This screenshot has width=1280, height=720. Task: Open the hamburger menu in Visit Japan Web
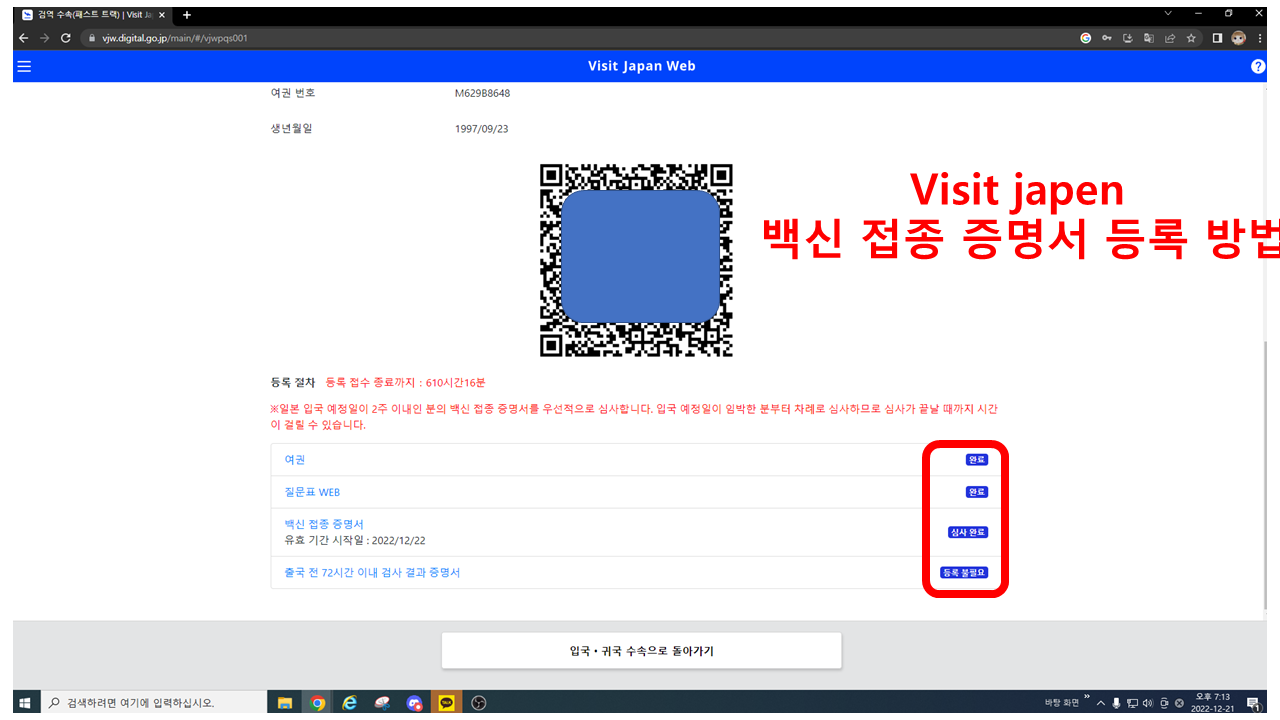pos(24,66)
